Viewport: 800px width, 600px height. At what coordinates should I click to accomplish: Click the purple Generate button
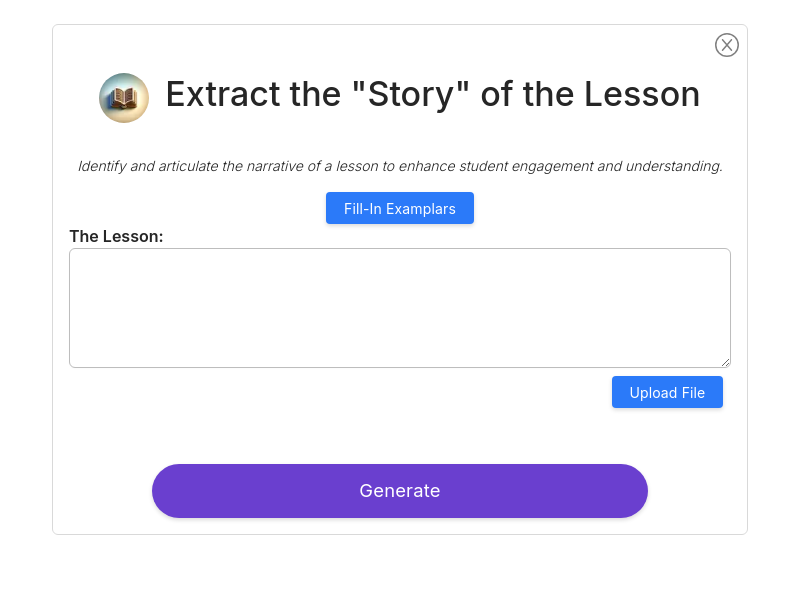click(x=399, y=491)
